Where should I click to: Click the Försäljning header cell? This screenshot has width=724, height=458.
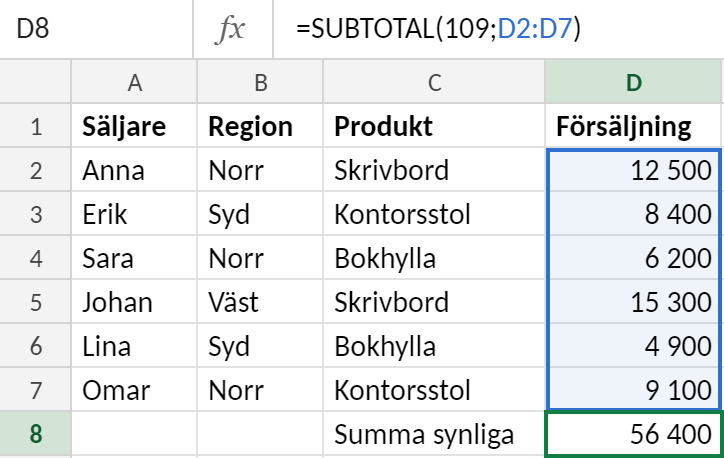pyautogui.click(x=634, y=126)
